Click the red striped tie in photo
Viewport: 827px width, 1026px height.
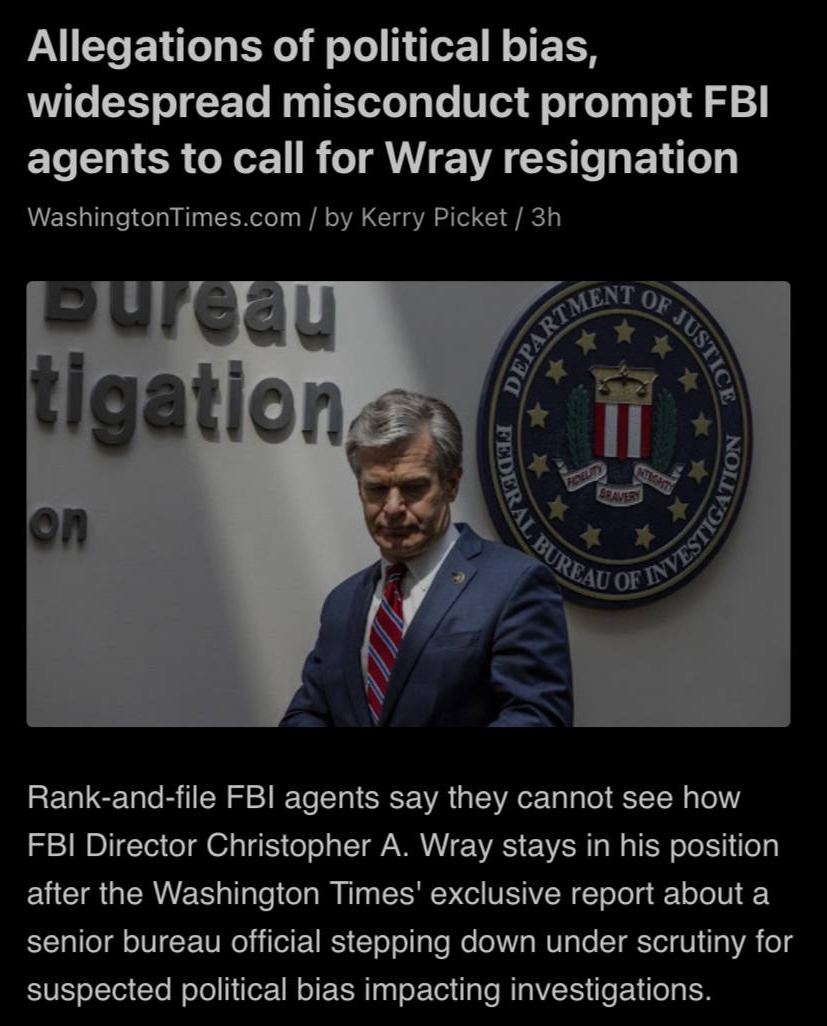[x=385, y=641]
